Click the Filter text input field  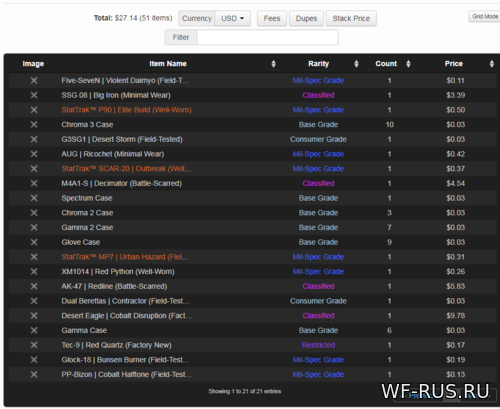click(x=268, y=37)
